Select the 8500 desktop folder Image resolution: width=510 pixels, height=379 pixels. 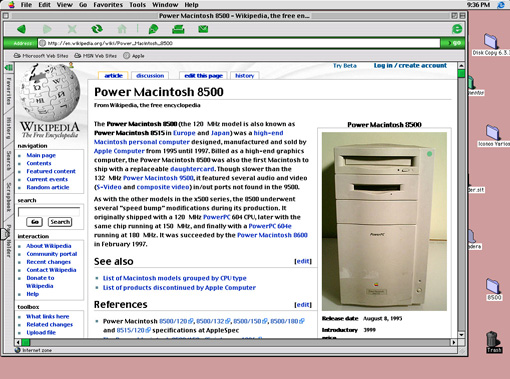tap(493, 289)
